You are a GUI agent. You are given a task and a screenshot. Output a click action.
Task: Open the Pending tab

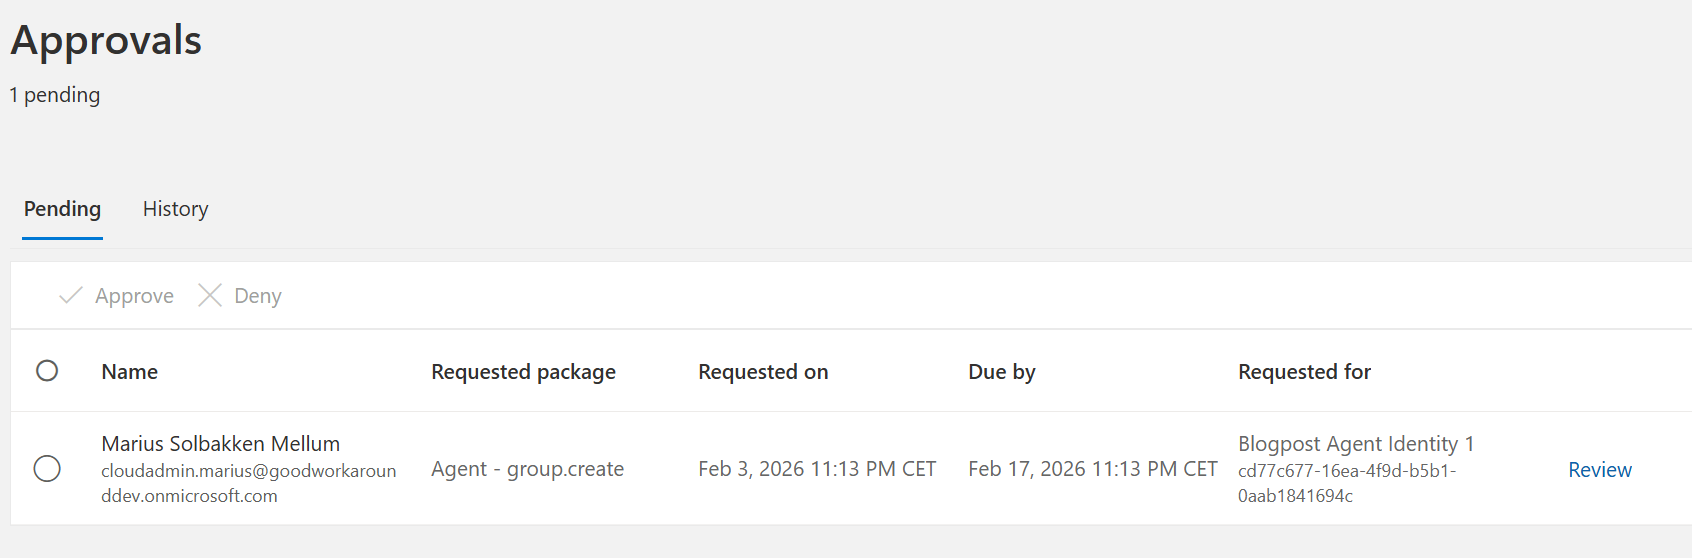click(62, 209)
